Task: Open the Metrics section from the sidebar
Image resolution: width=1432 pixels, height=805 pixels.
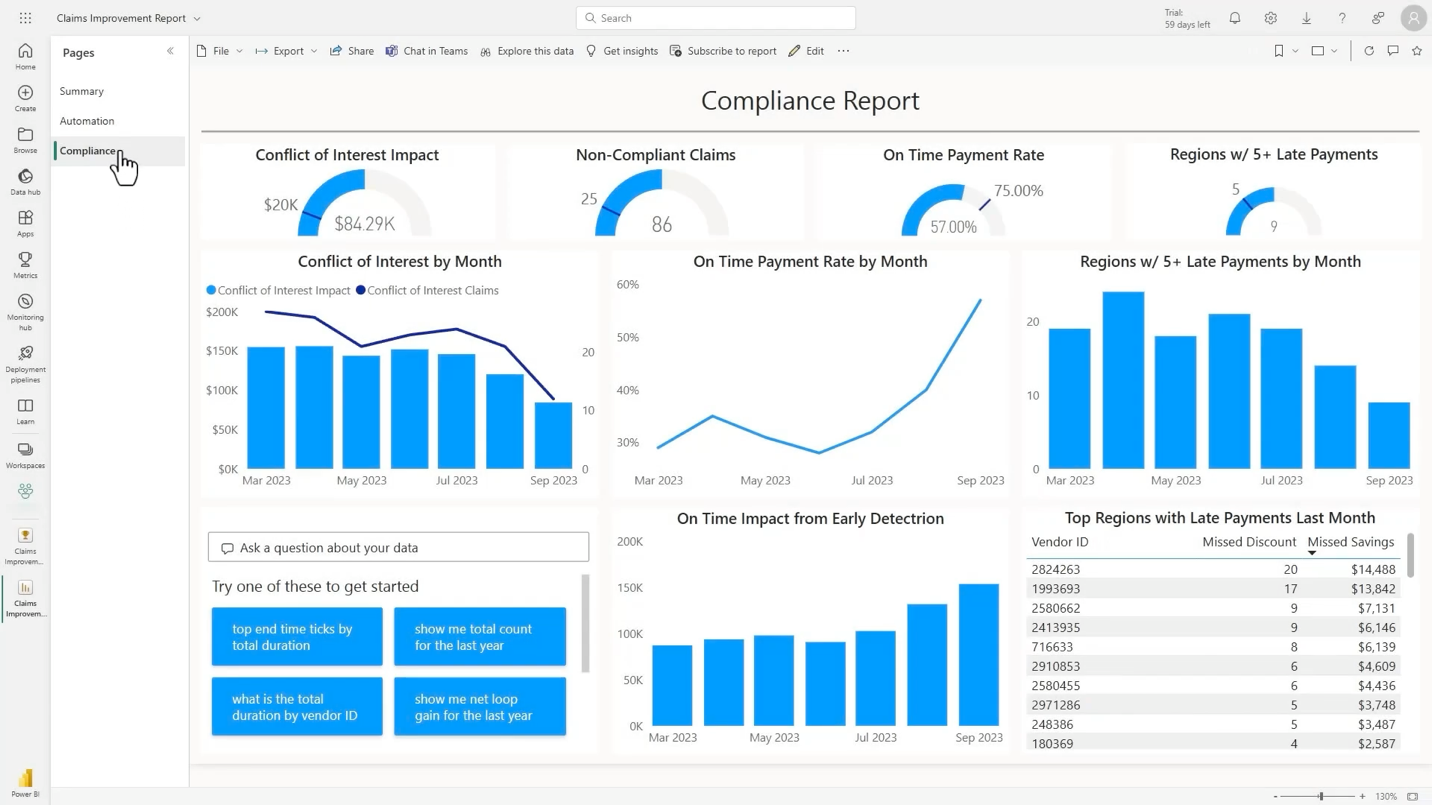Action: tap(25, 263)
